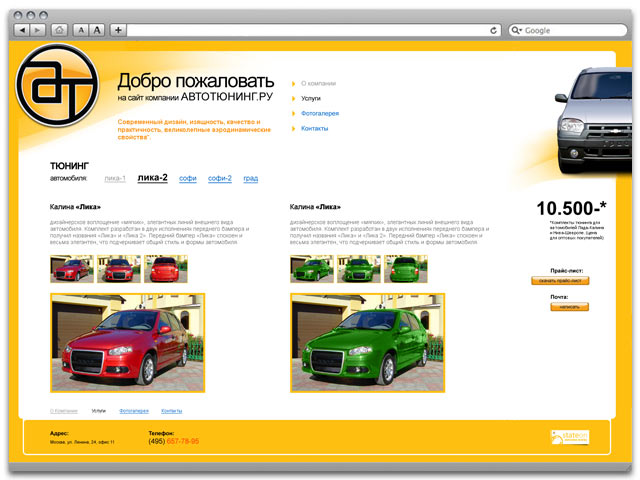The width and height of the screenshot is (640, 480).
Task: Click the price list download button
Action: pyautogui.click(x=560, y=281)
